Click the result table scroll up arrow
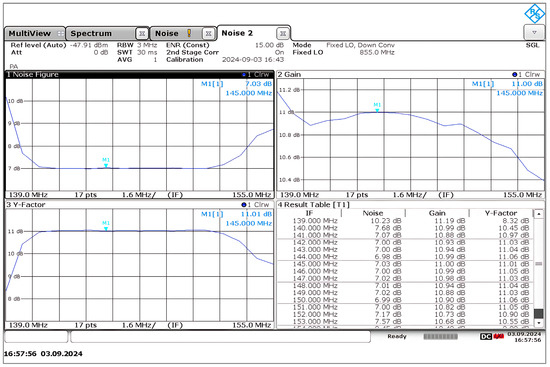The image size is (550, 367). pyautogui.click(x=538, y=213)
